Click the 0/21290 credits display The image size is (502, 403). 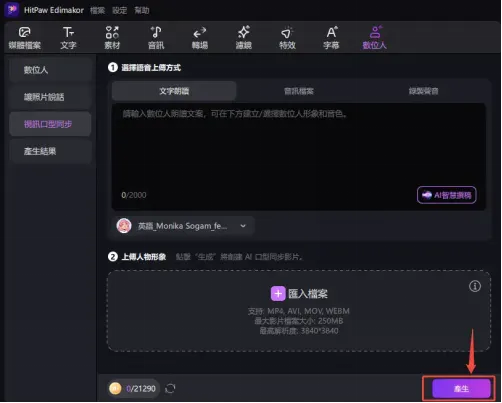point(141,389)
